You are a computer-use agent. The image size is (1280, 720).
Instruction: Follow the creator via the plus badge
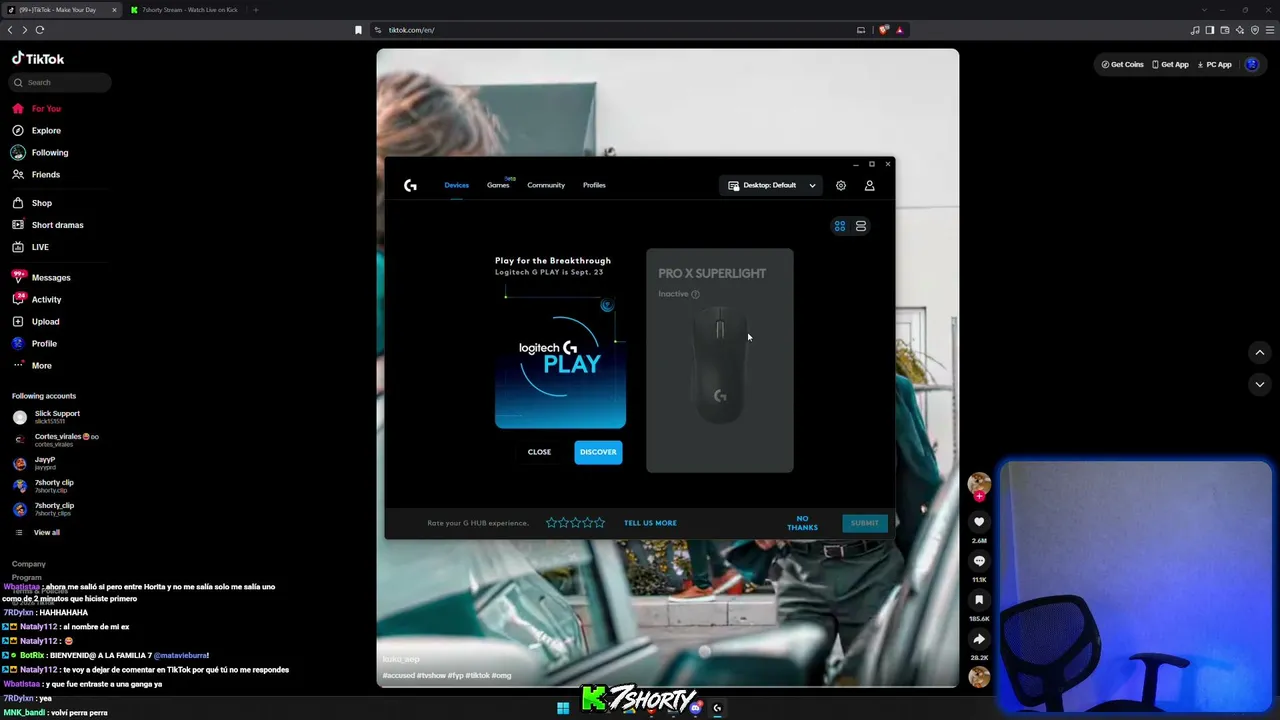(979, 496)
